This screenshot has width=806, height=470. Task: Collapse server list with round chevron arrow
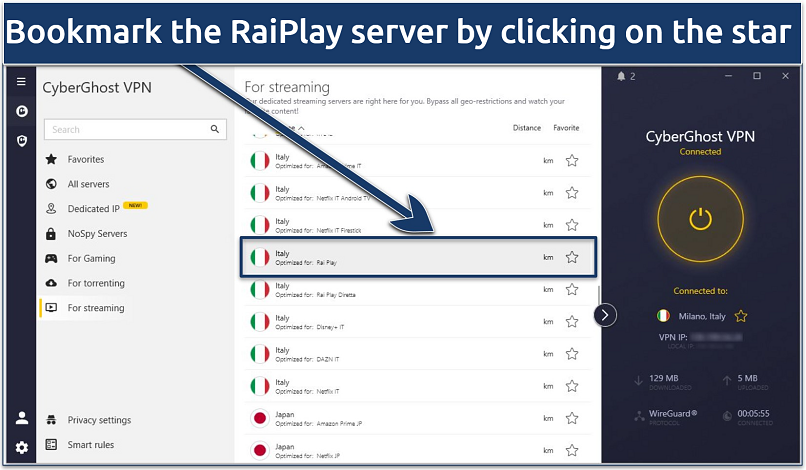(x=605, y=315)
